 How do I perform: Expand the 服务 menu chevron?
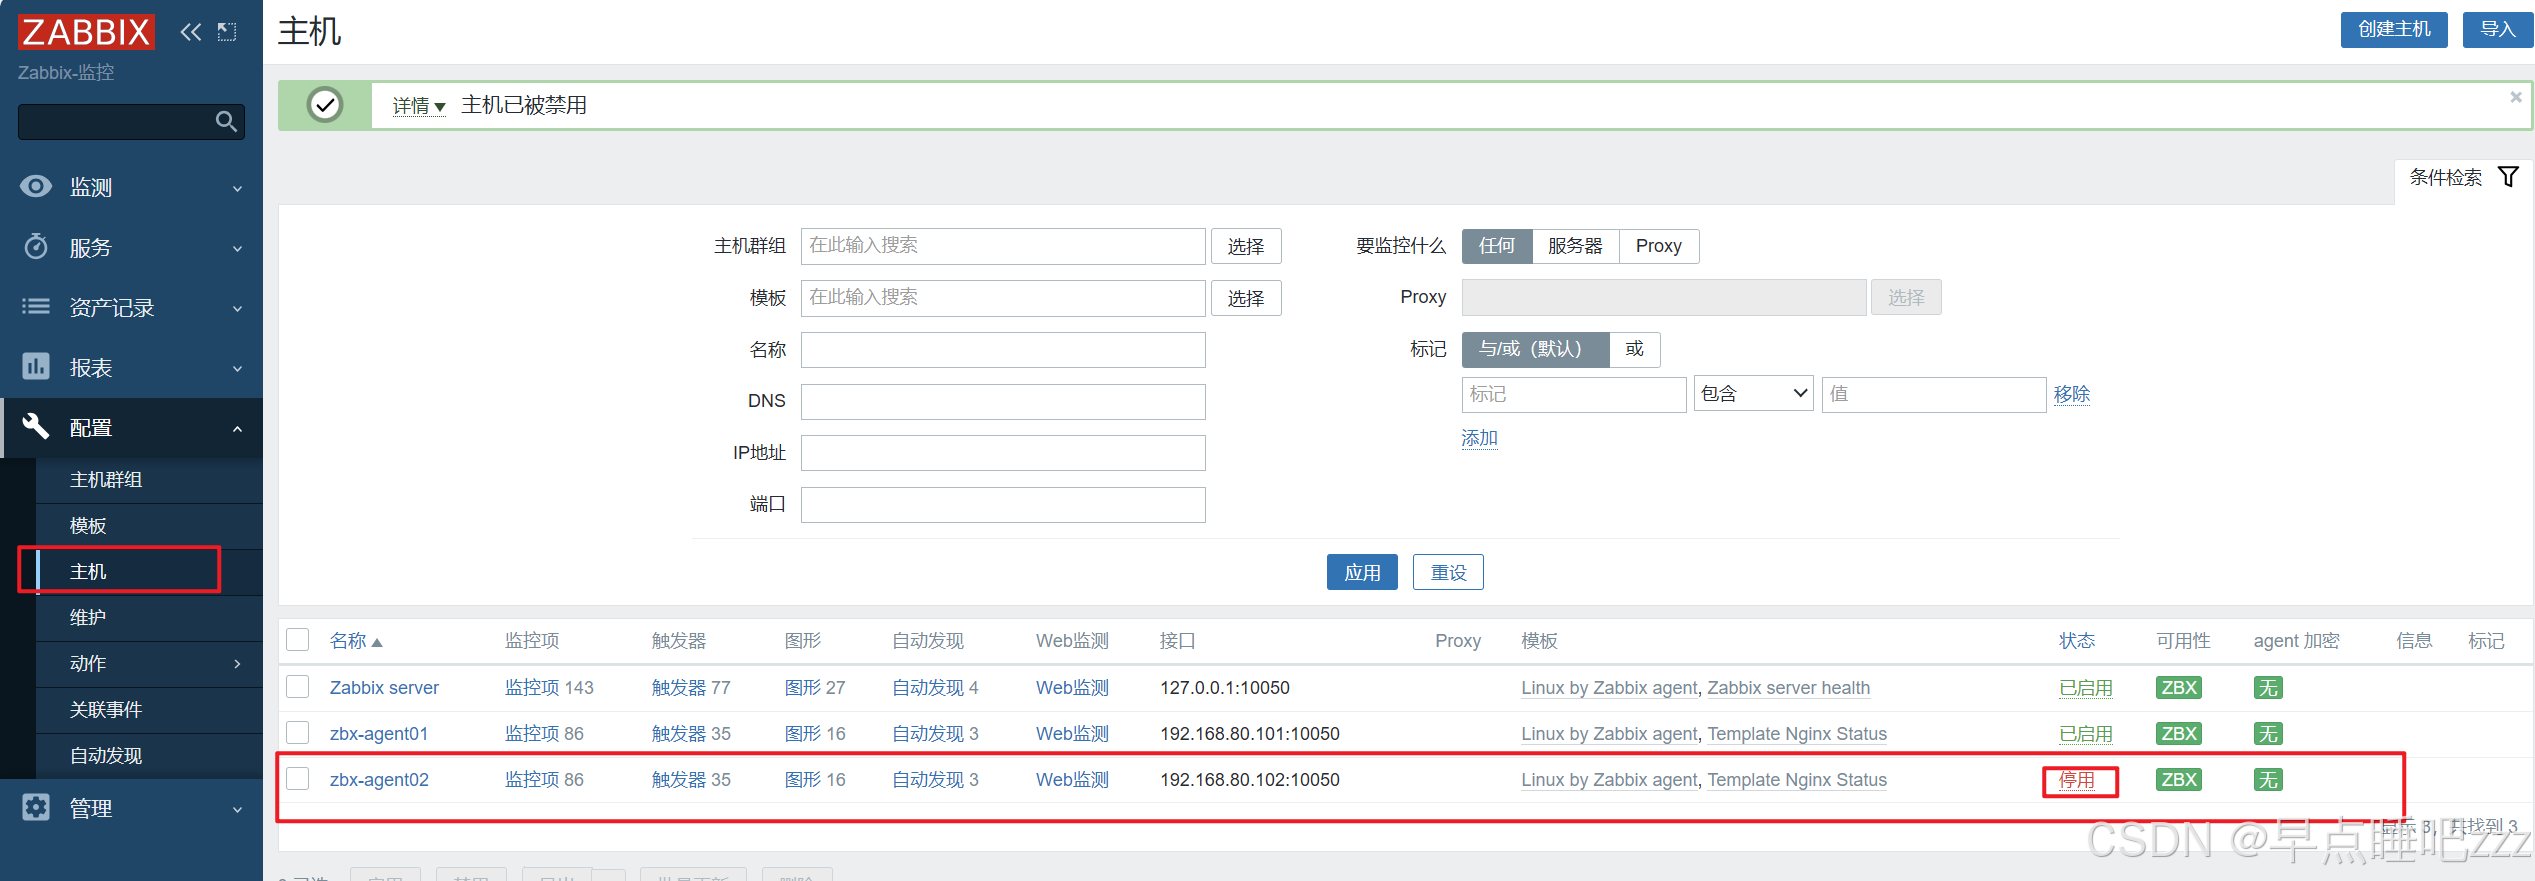(x=237, y=248)
